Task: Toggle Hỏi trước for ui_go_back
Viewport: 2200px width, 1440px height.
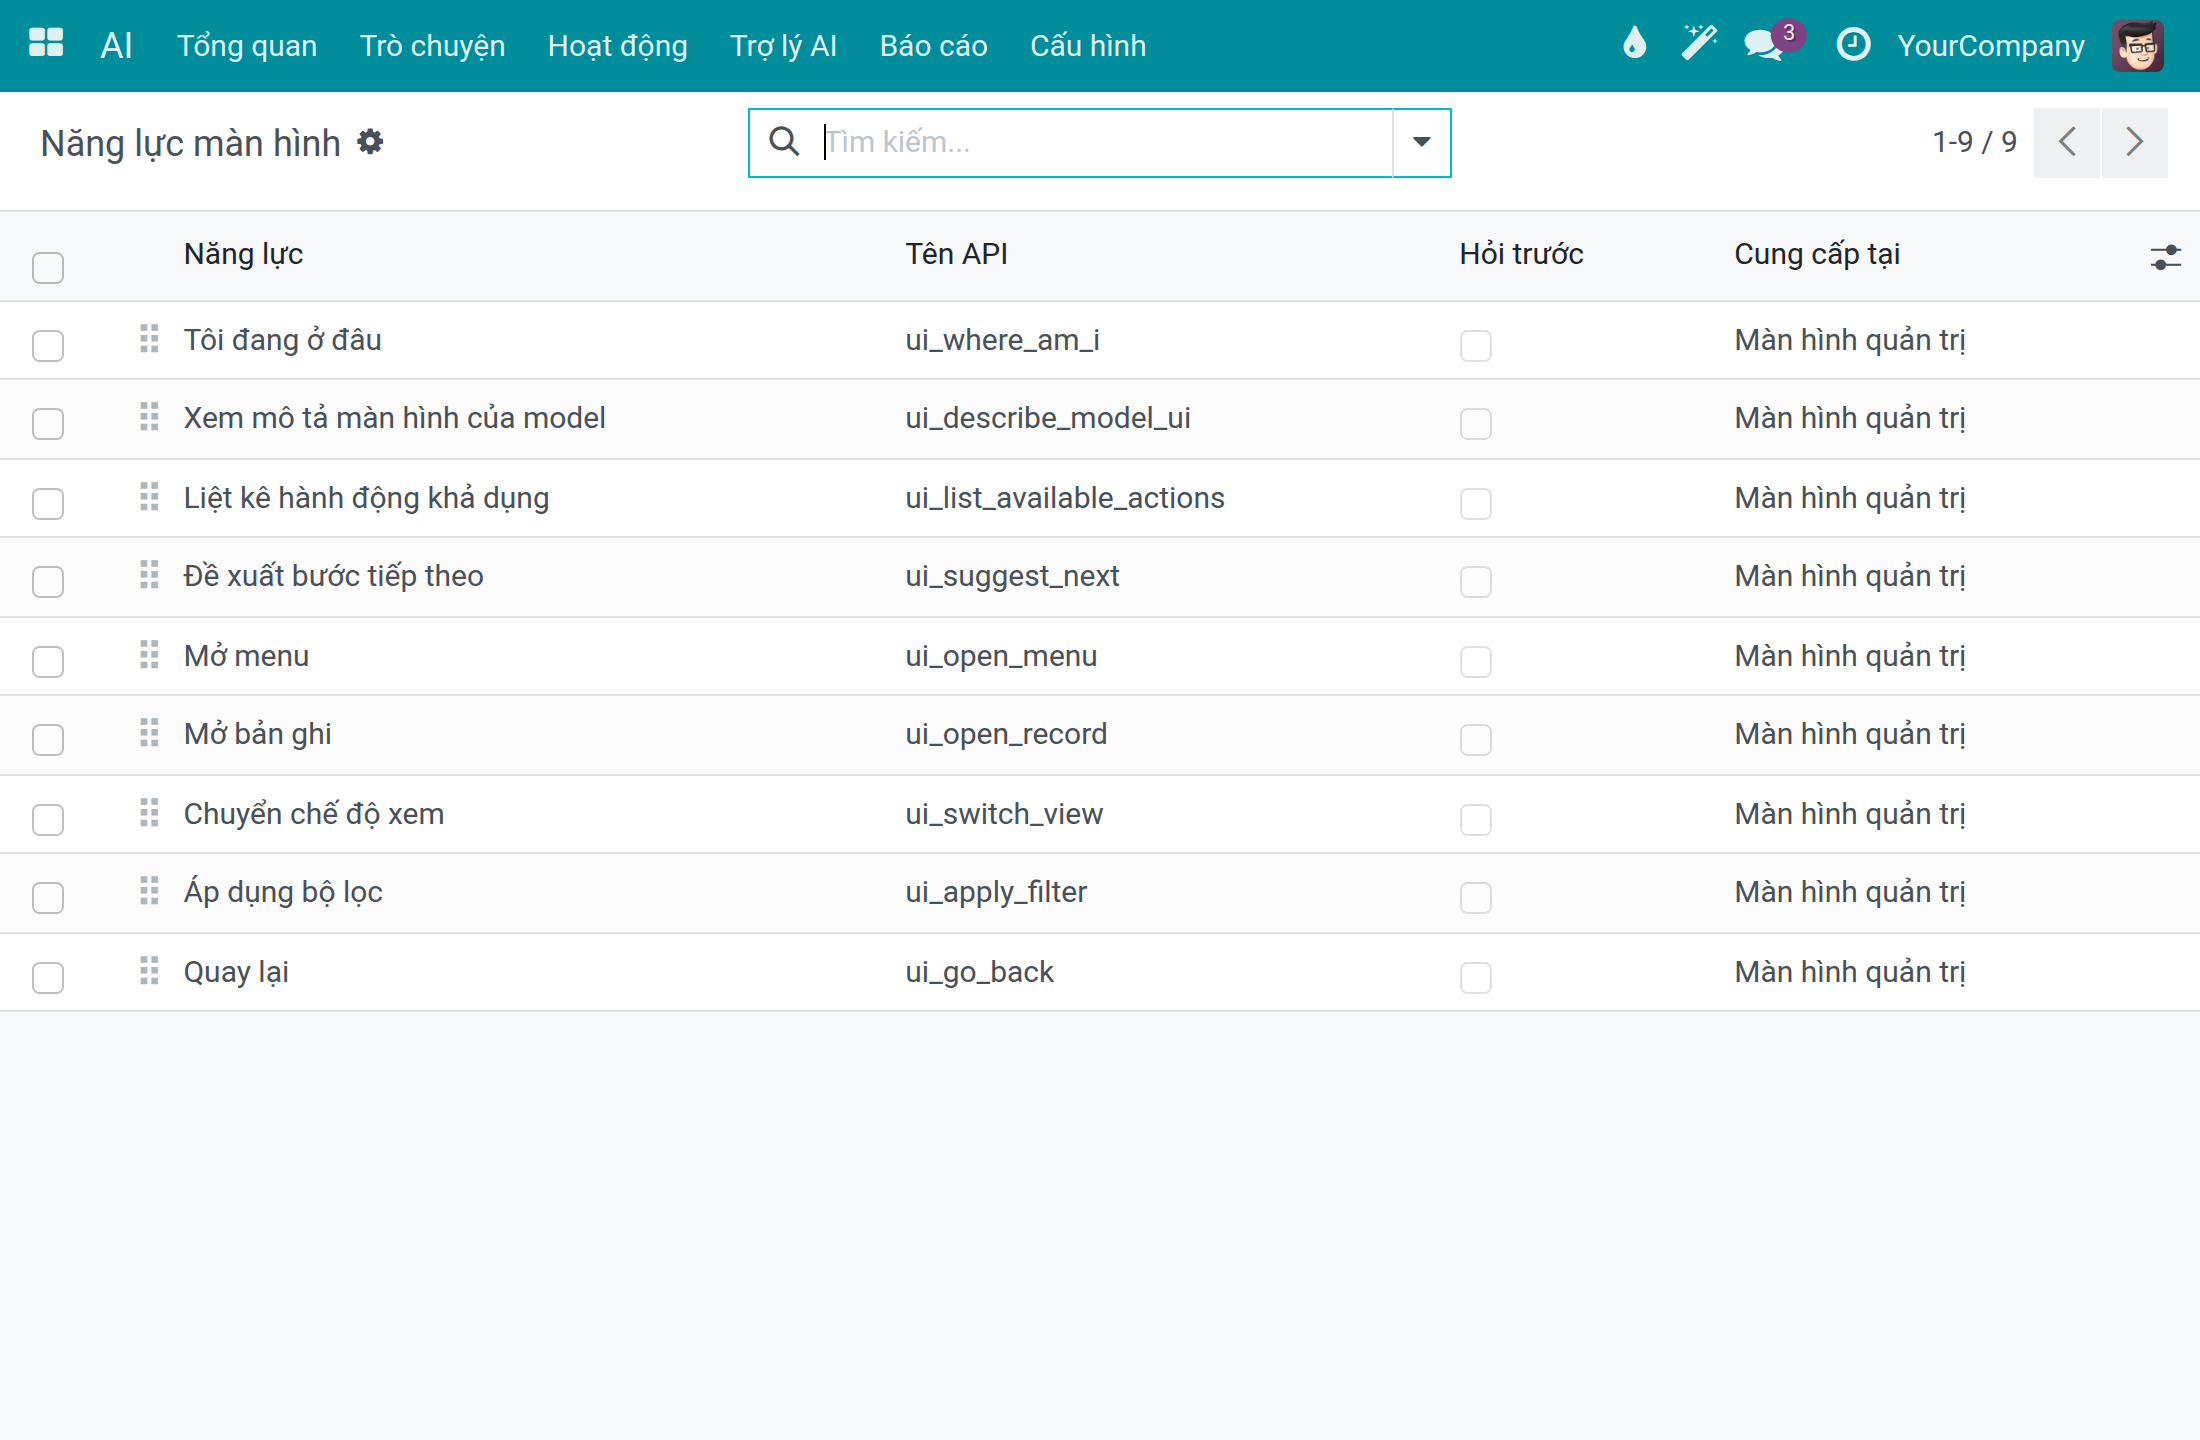Action: pos(1476,978)
